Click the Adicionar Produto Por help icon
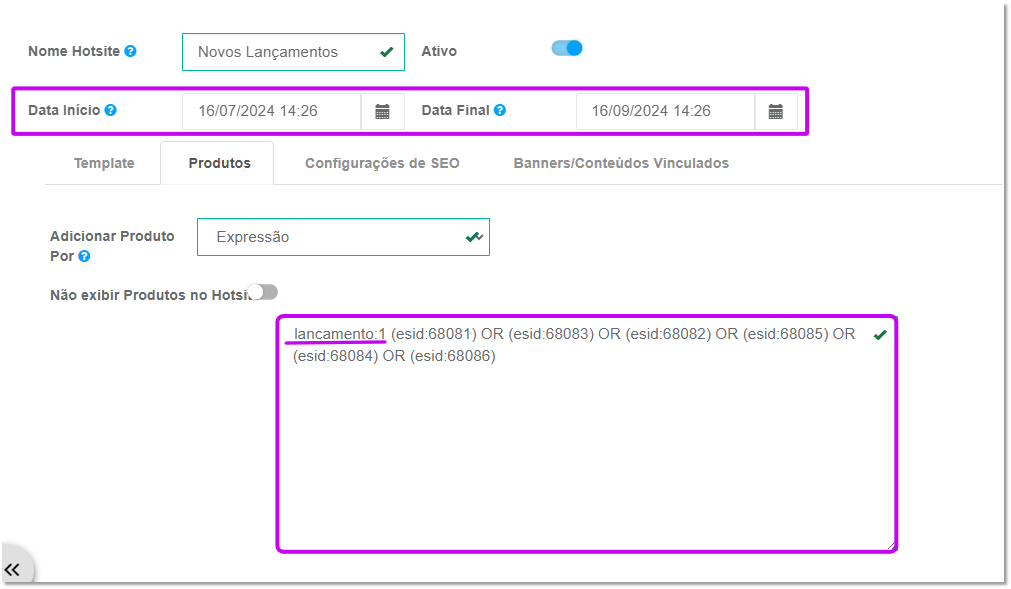The height and width of the screenshot is (589, 1011). (84, 256)
